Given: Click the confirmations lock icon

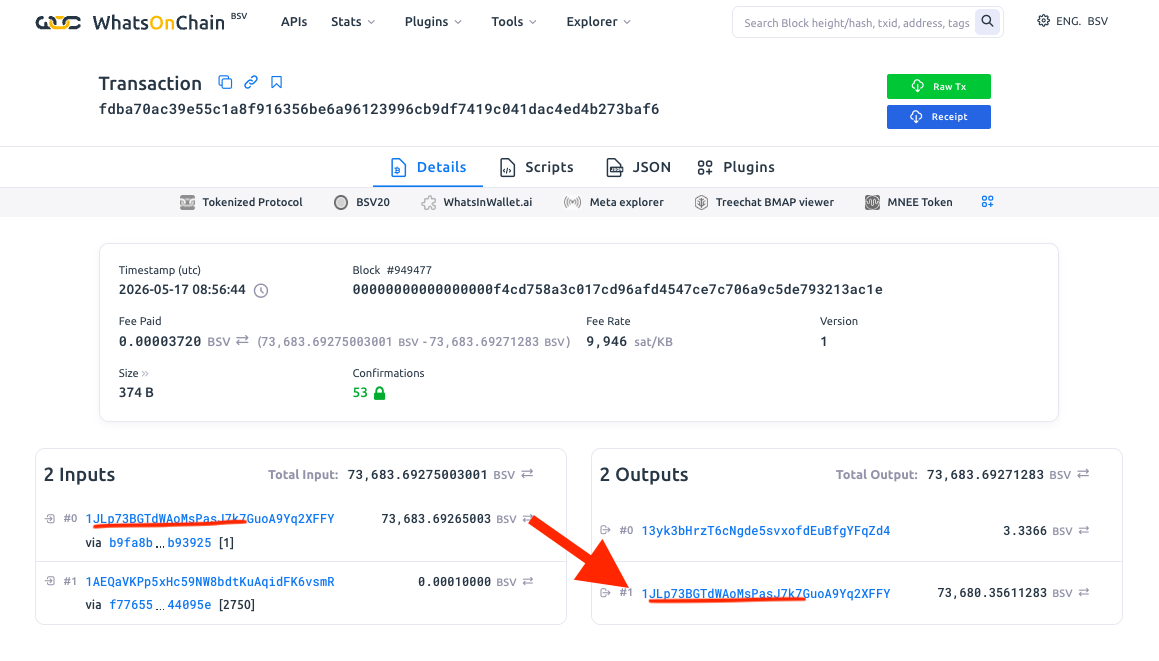Looking at the screenshot, I should click(379, 393).
